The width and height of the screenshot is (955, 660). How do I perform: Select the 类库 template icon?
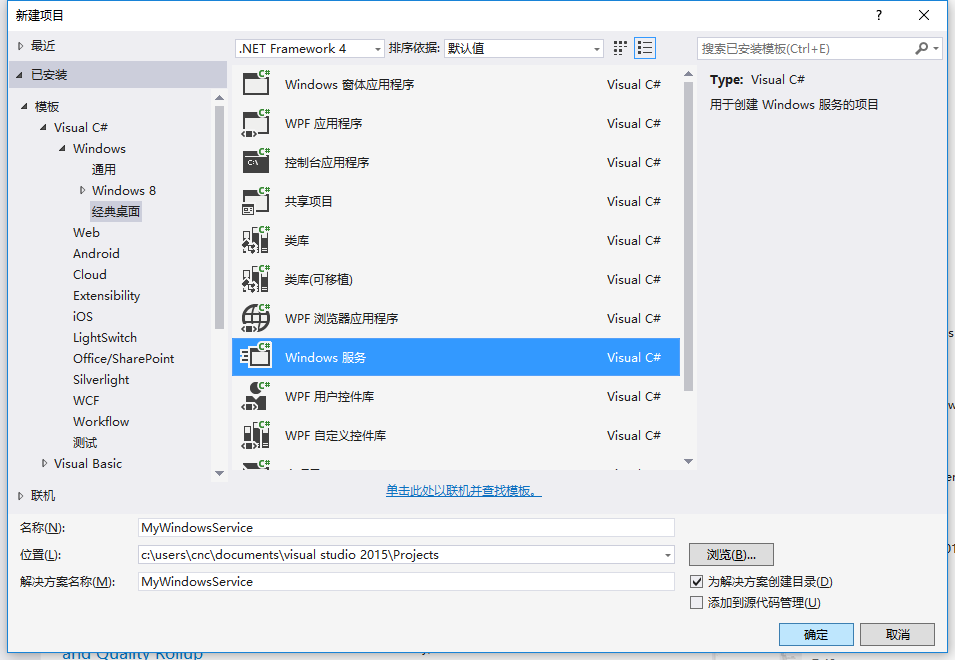coord(256,241)
